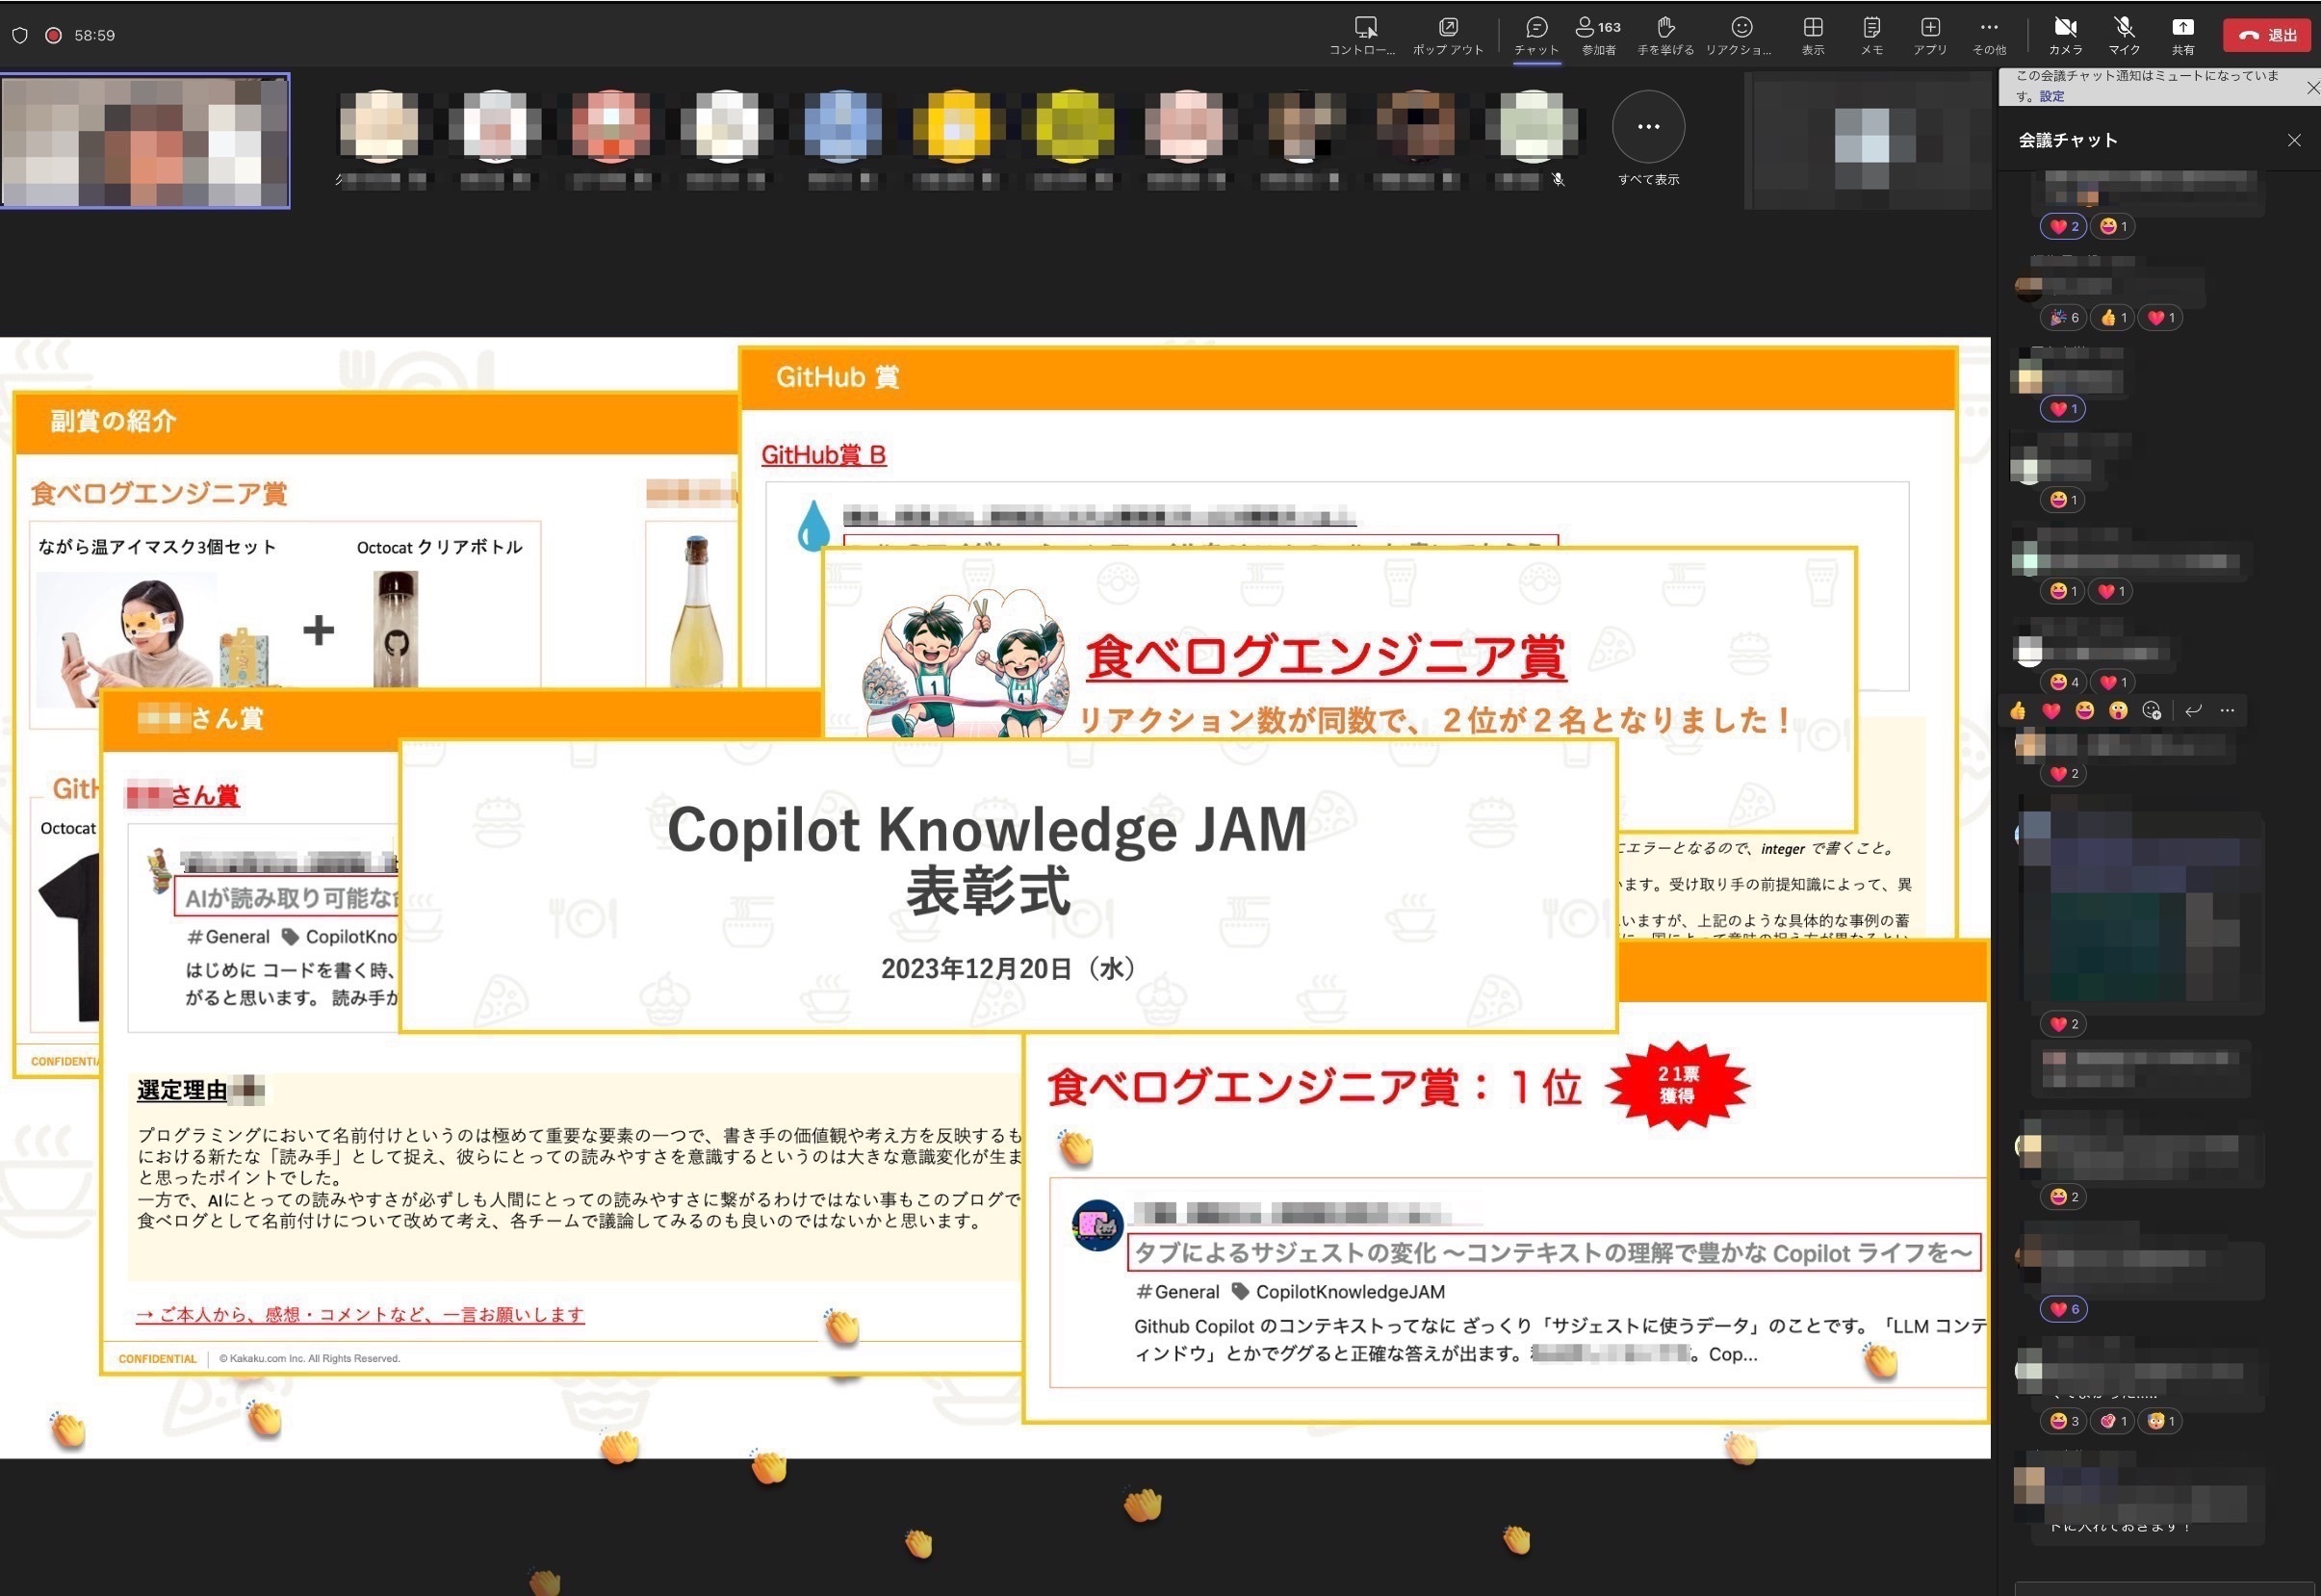The height and width of the screenshot is (1596, 2321).
Task: Click the blue water drop icon on GitHub slide
Action: point(813,525)
